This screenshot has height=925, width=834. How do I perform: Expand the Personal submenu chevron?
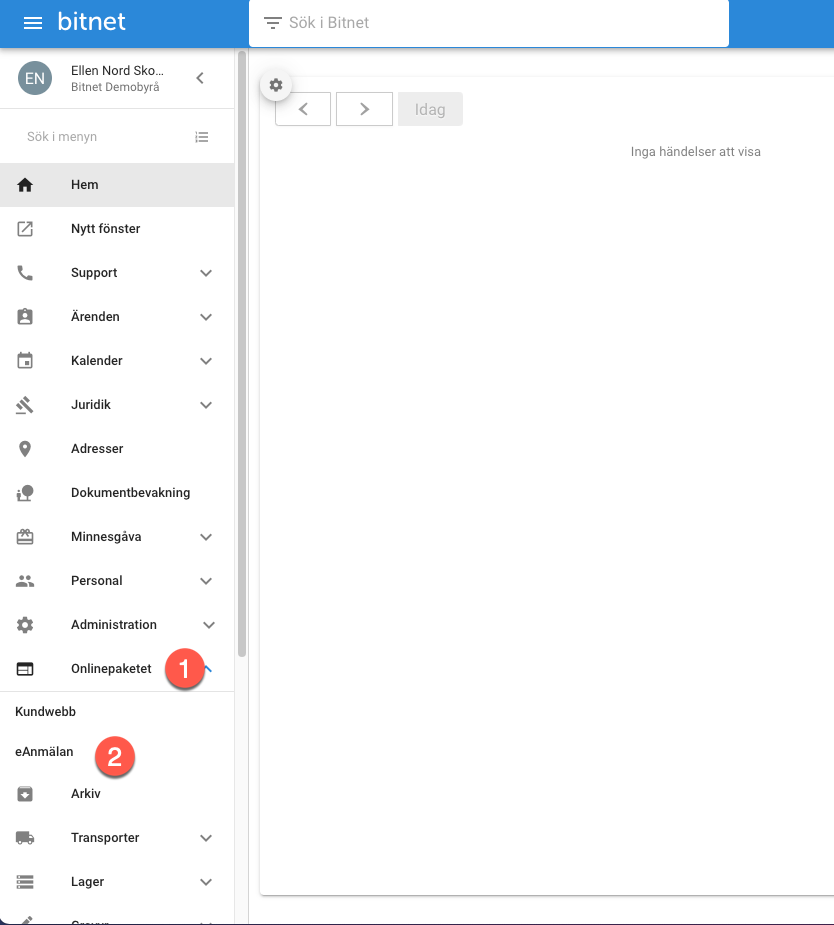tap(206, 581)
